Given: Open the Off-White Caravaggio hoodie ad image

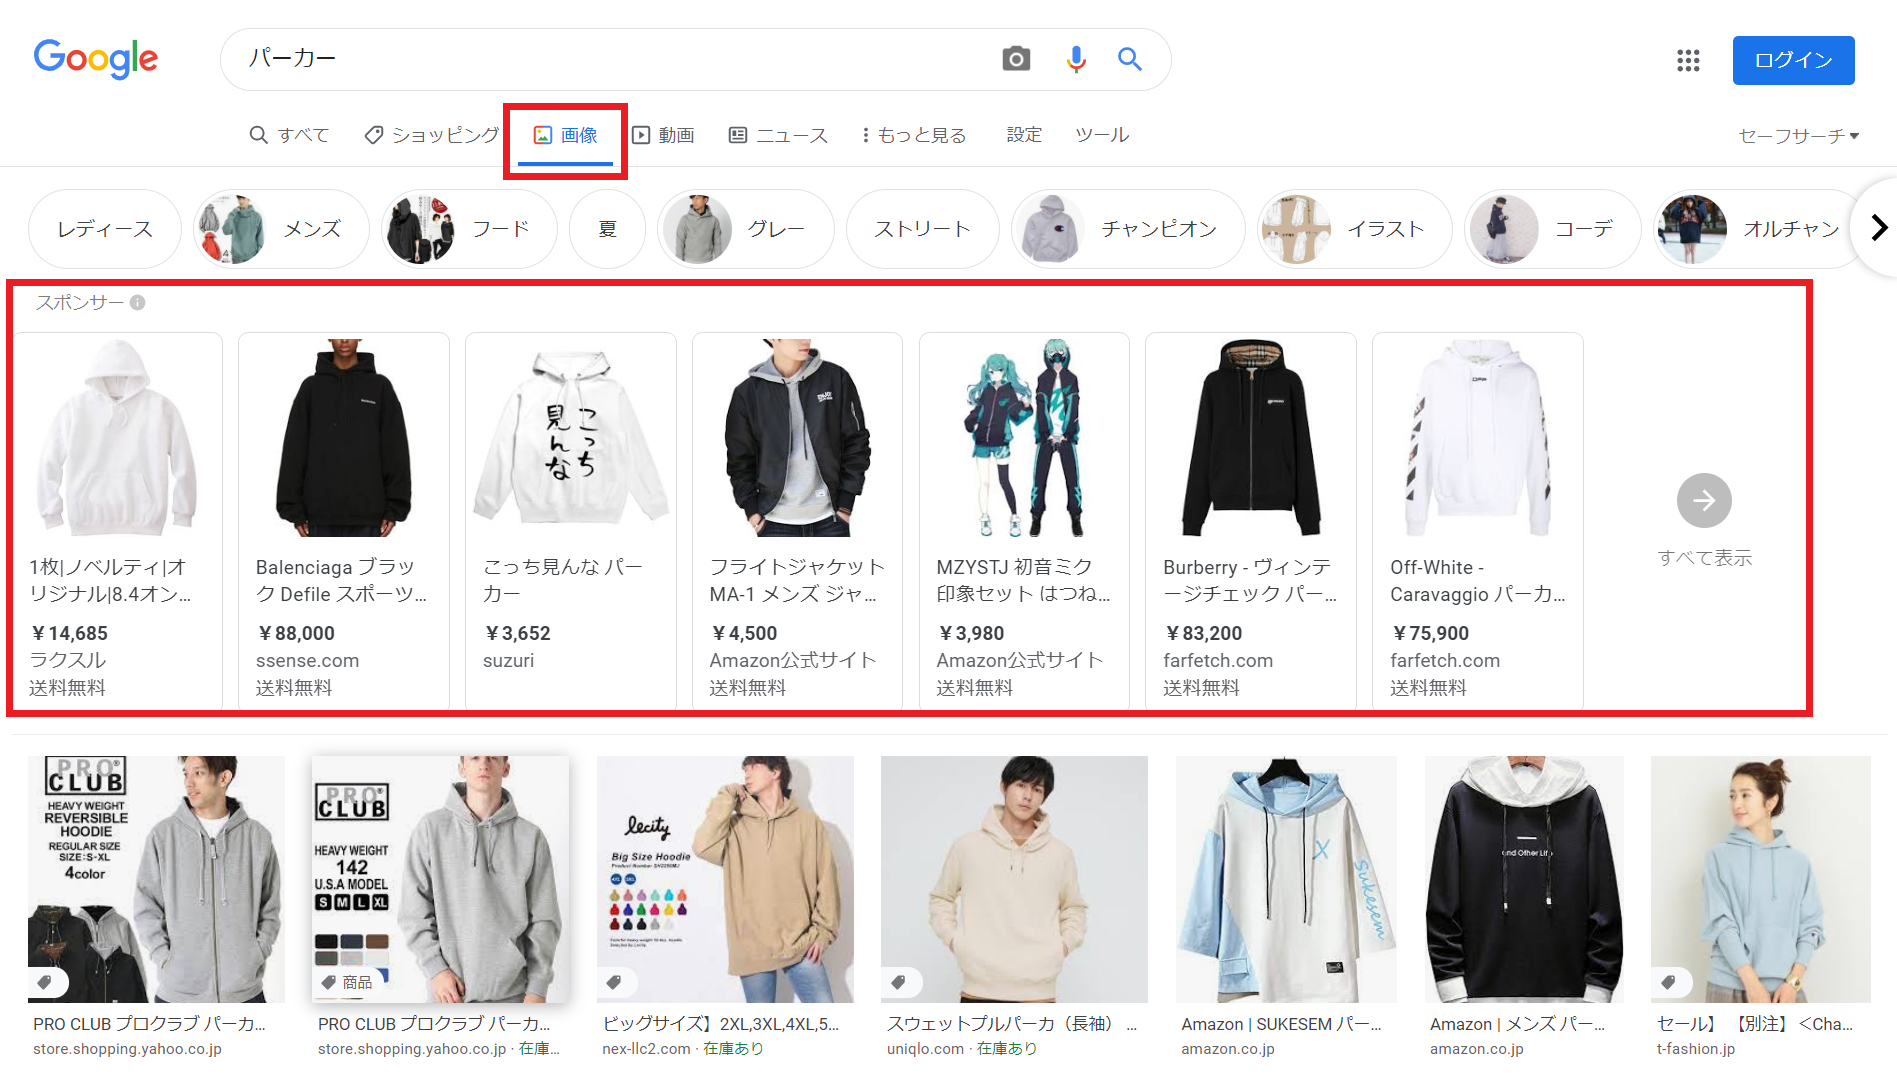Looking at the screenshot, I should click(1478, 437).
